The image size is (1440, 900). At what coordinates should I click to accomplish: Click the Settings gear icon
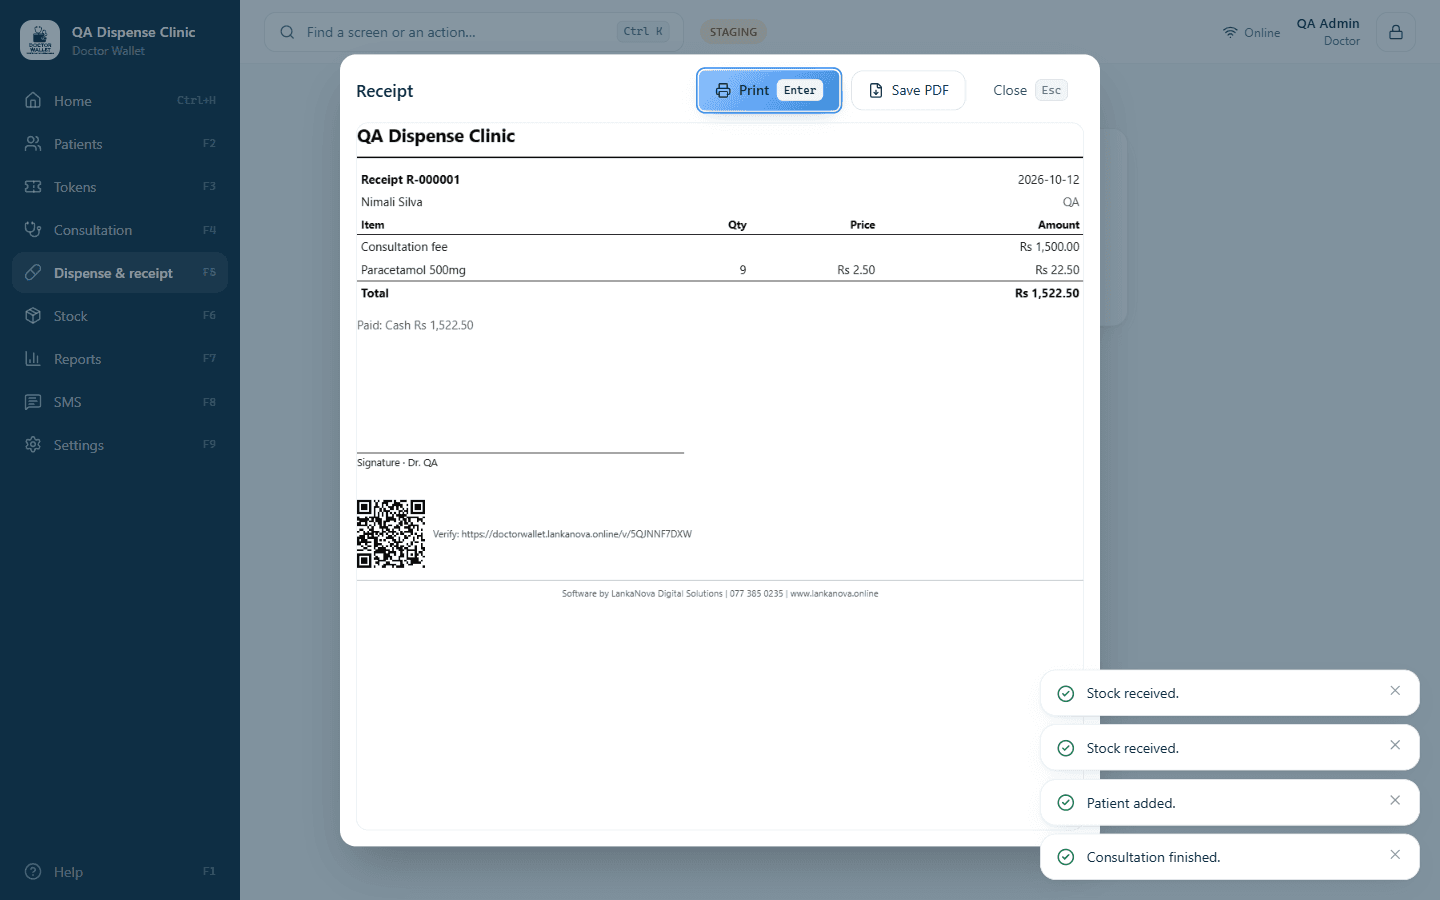click(x=33, y=444)
